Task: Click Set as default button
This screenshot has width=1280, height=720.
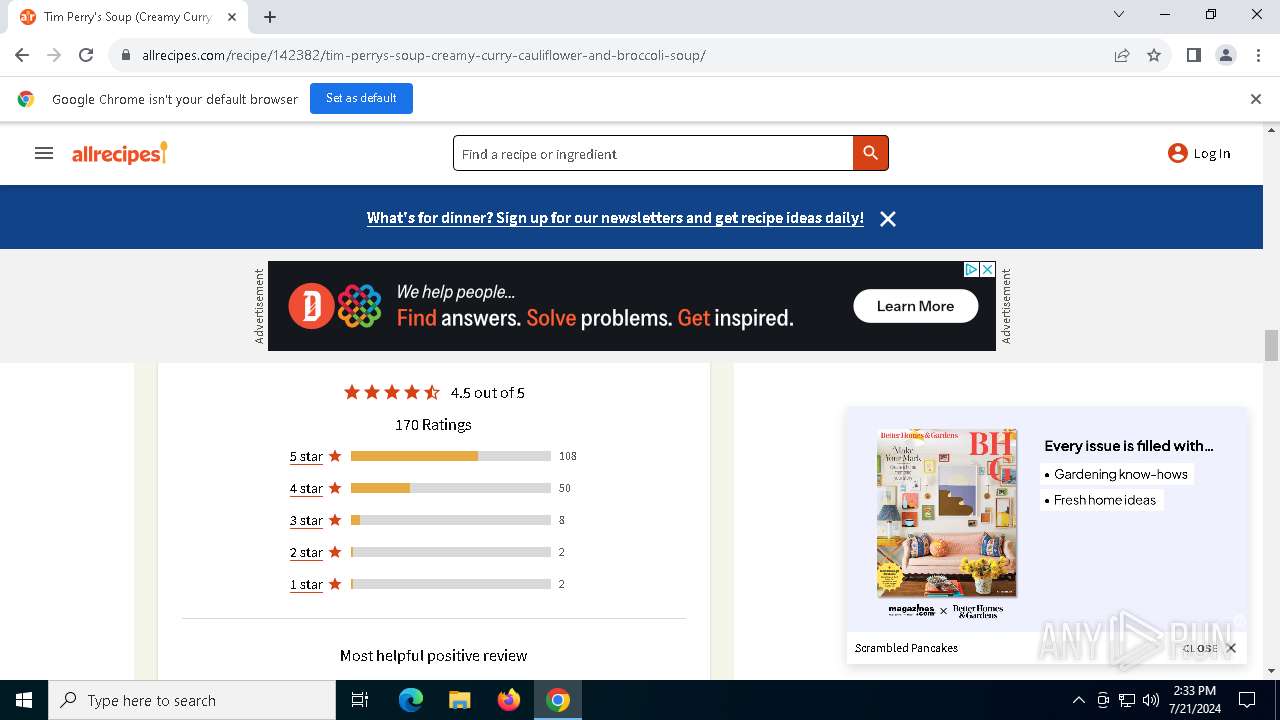Action: 361,98
